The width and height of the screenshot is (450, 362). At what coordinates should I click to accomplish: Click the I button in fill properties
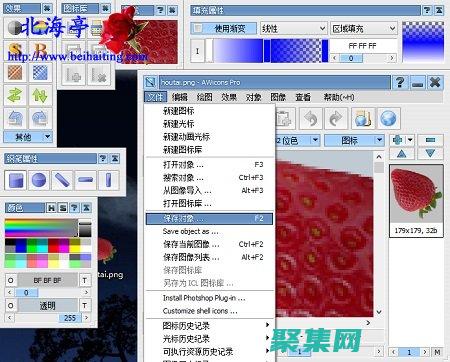point(197,51)
